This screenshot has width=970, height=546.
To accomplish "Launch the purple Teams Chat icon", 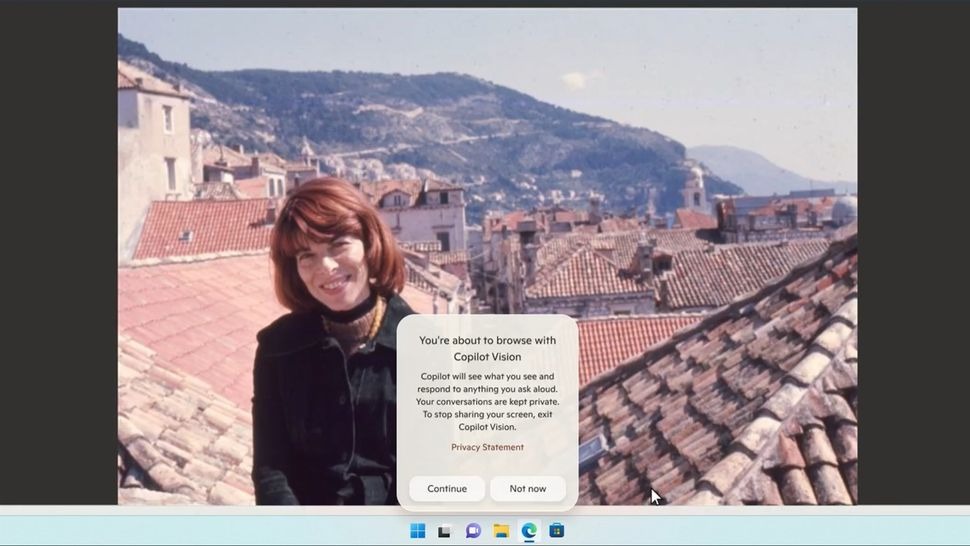I will click(473, 531).
